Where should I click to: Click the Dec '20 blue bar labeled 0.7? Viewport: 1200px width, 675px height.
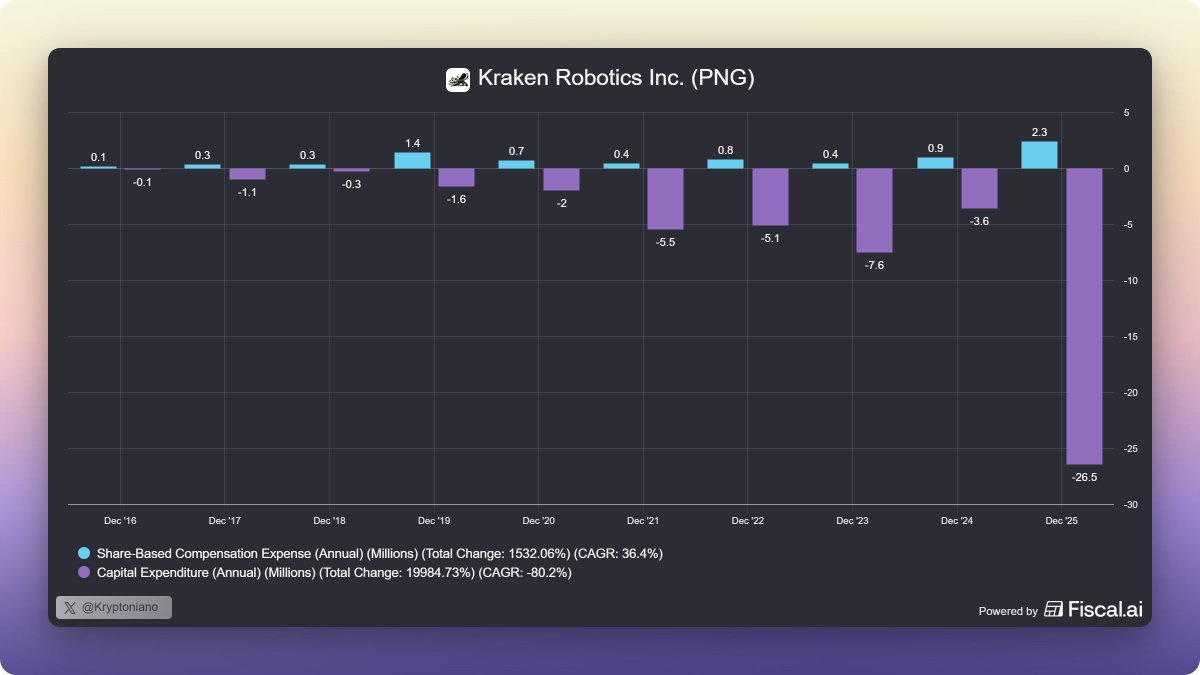tap(517, 164)
